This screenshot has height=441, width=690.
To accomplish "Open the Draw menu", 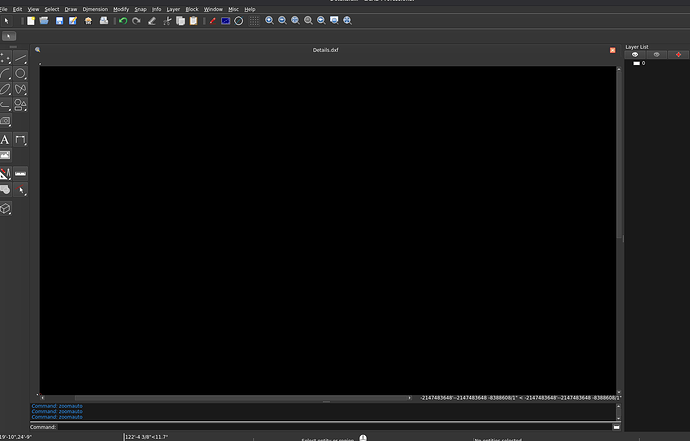I will 71,9.
